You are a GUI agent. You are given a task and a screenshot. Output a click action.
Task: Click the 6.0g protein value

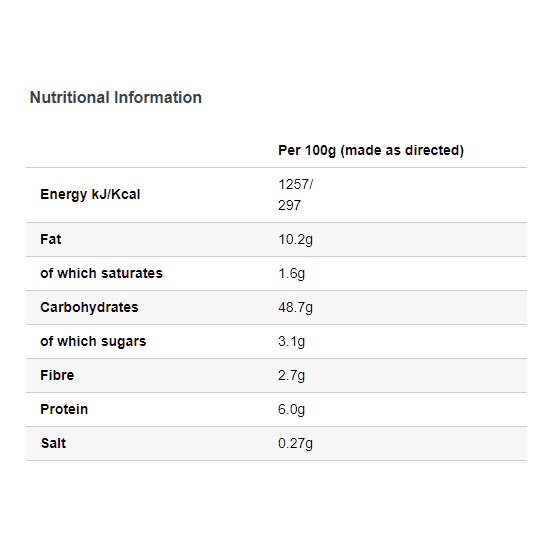(291, 410)
